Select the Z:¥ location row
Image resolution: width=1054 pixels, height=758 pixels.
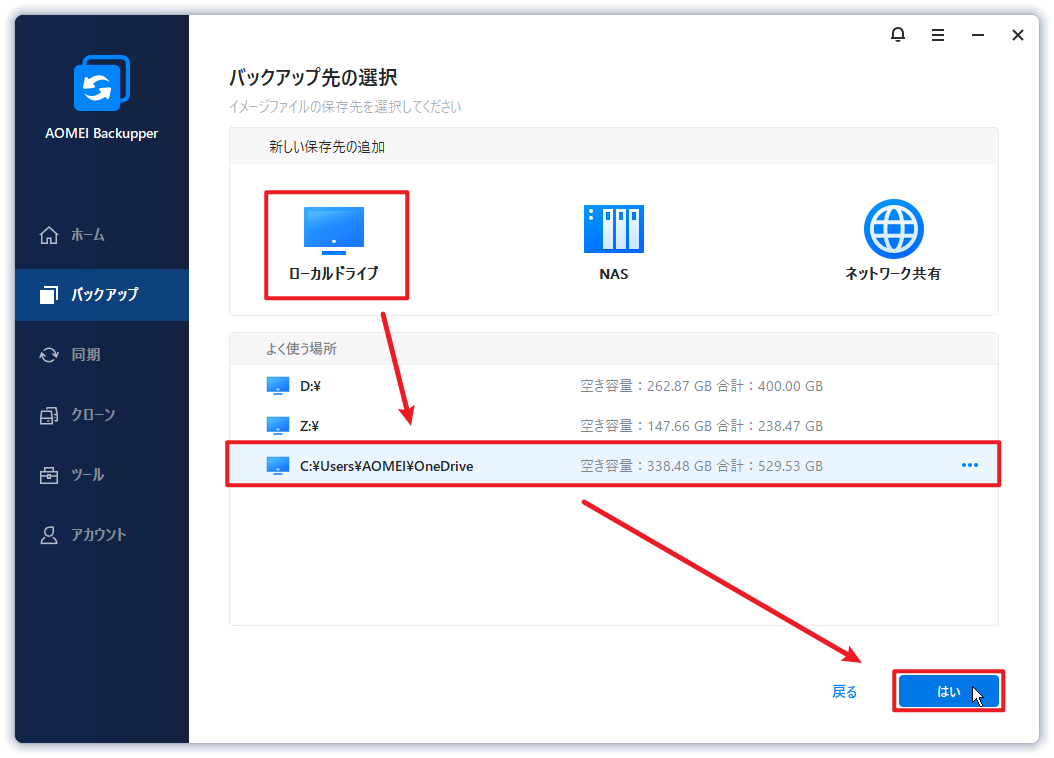(x=614, y=425)
